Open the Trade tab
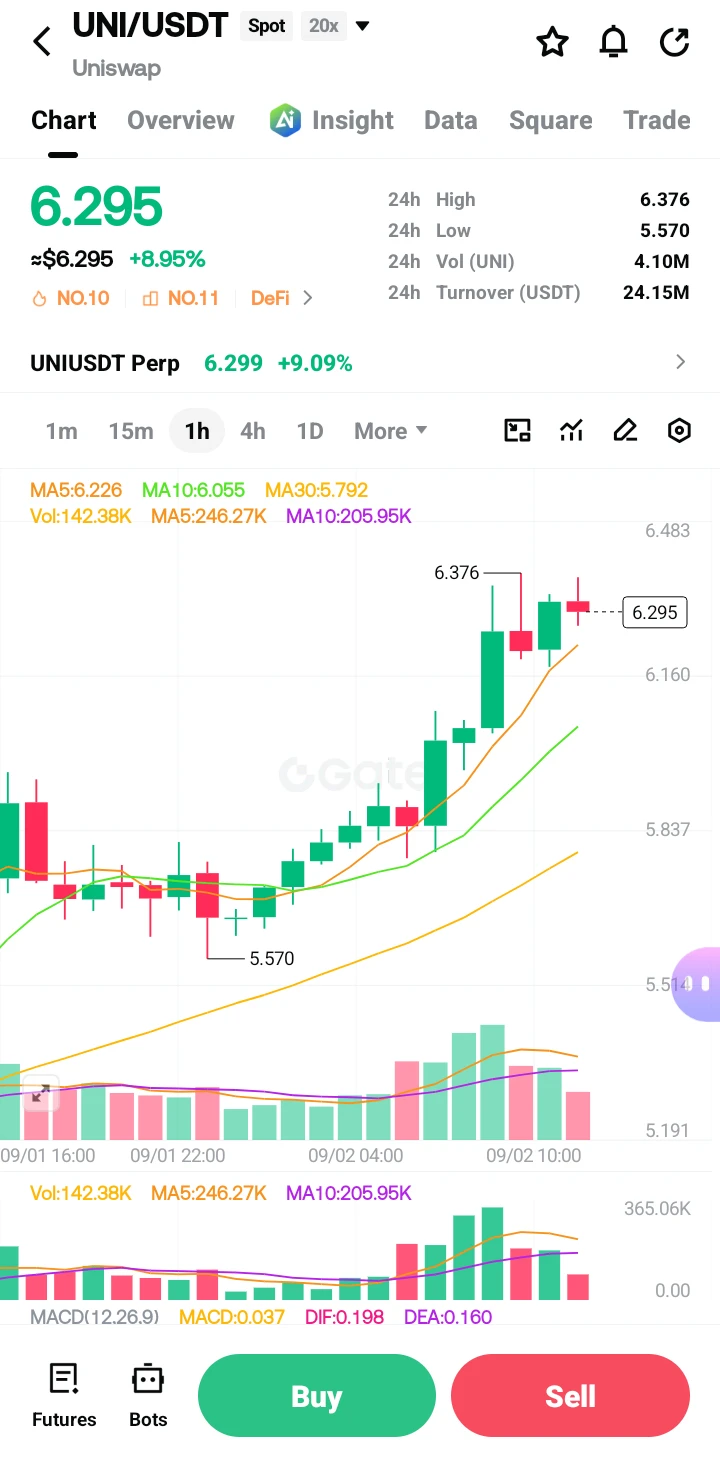Image resolution: width=720 pixels, height=1467 pixels. pos(657,120)
